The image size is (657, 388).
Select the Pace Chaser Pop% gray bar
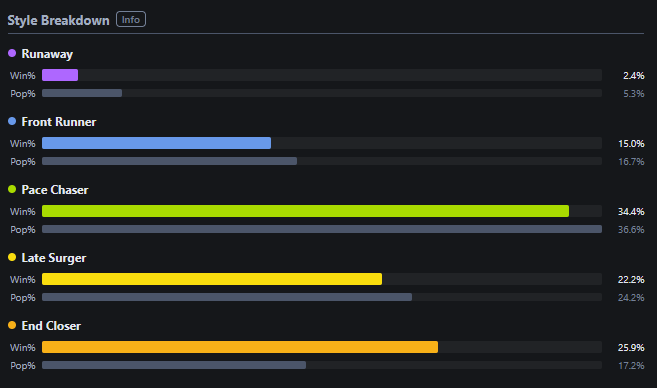(x=322, y=229)
